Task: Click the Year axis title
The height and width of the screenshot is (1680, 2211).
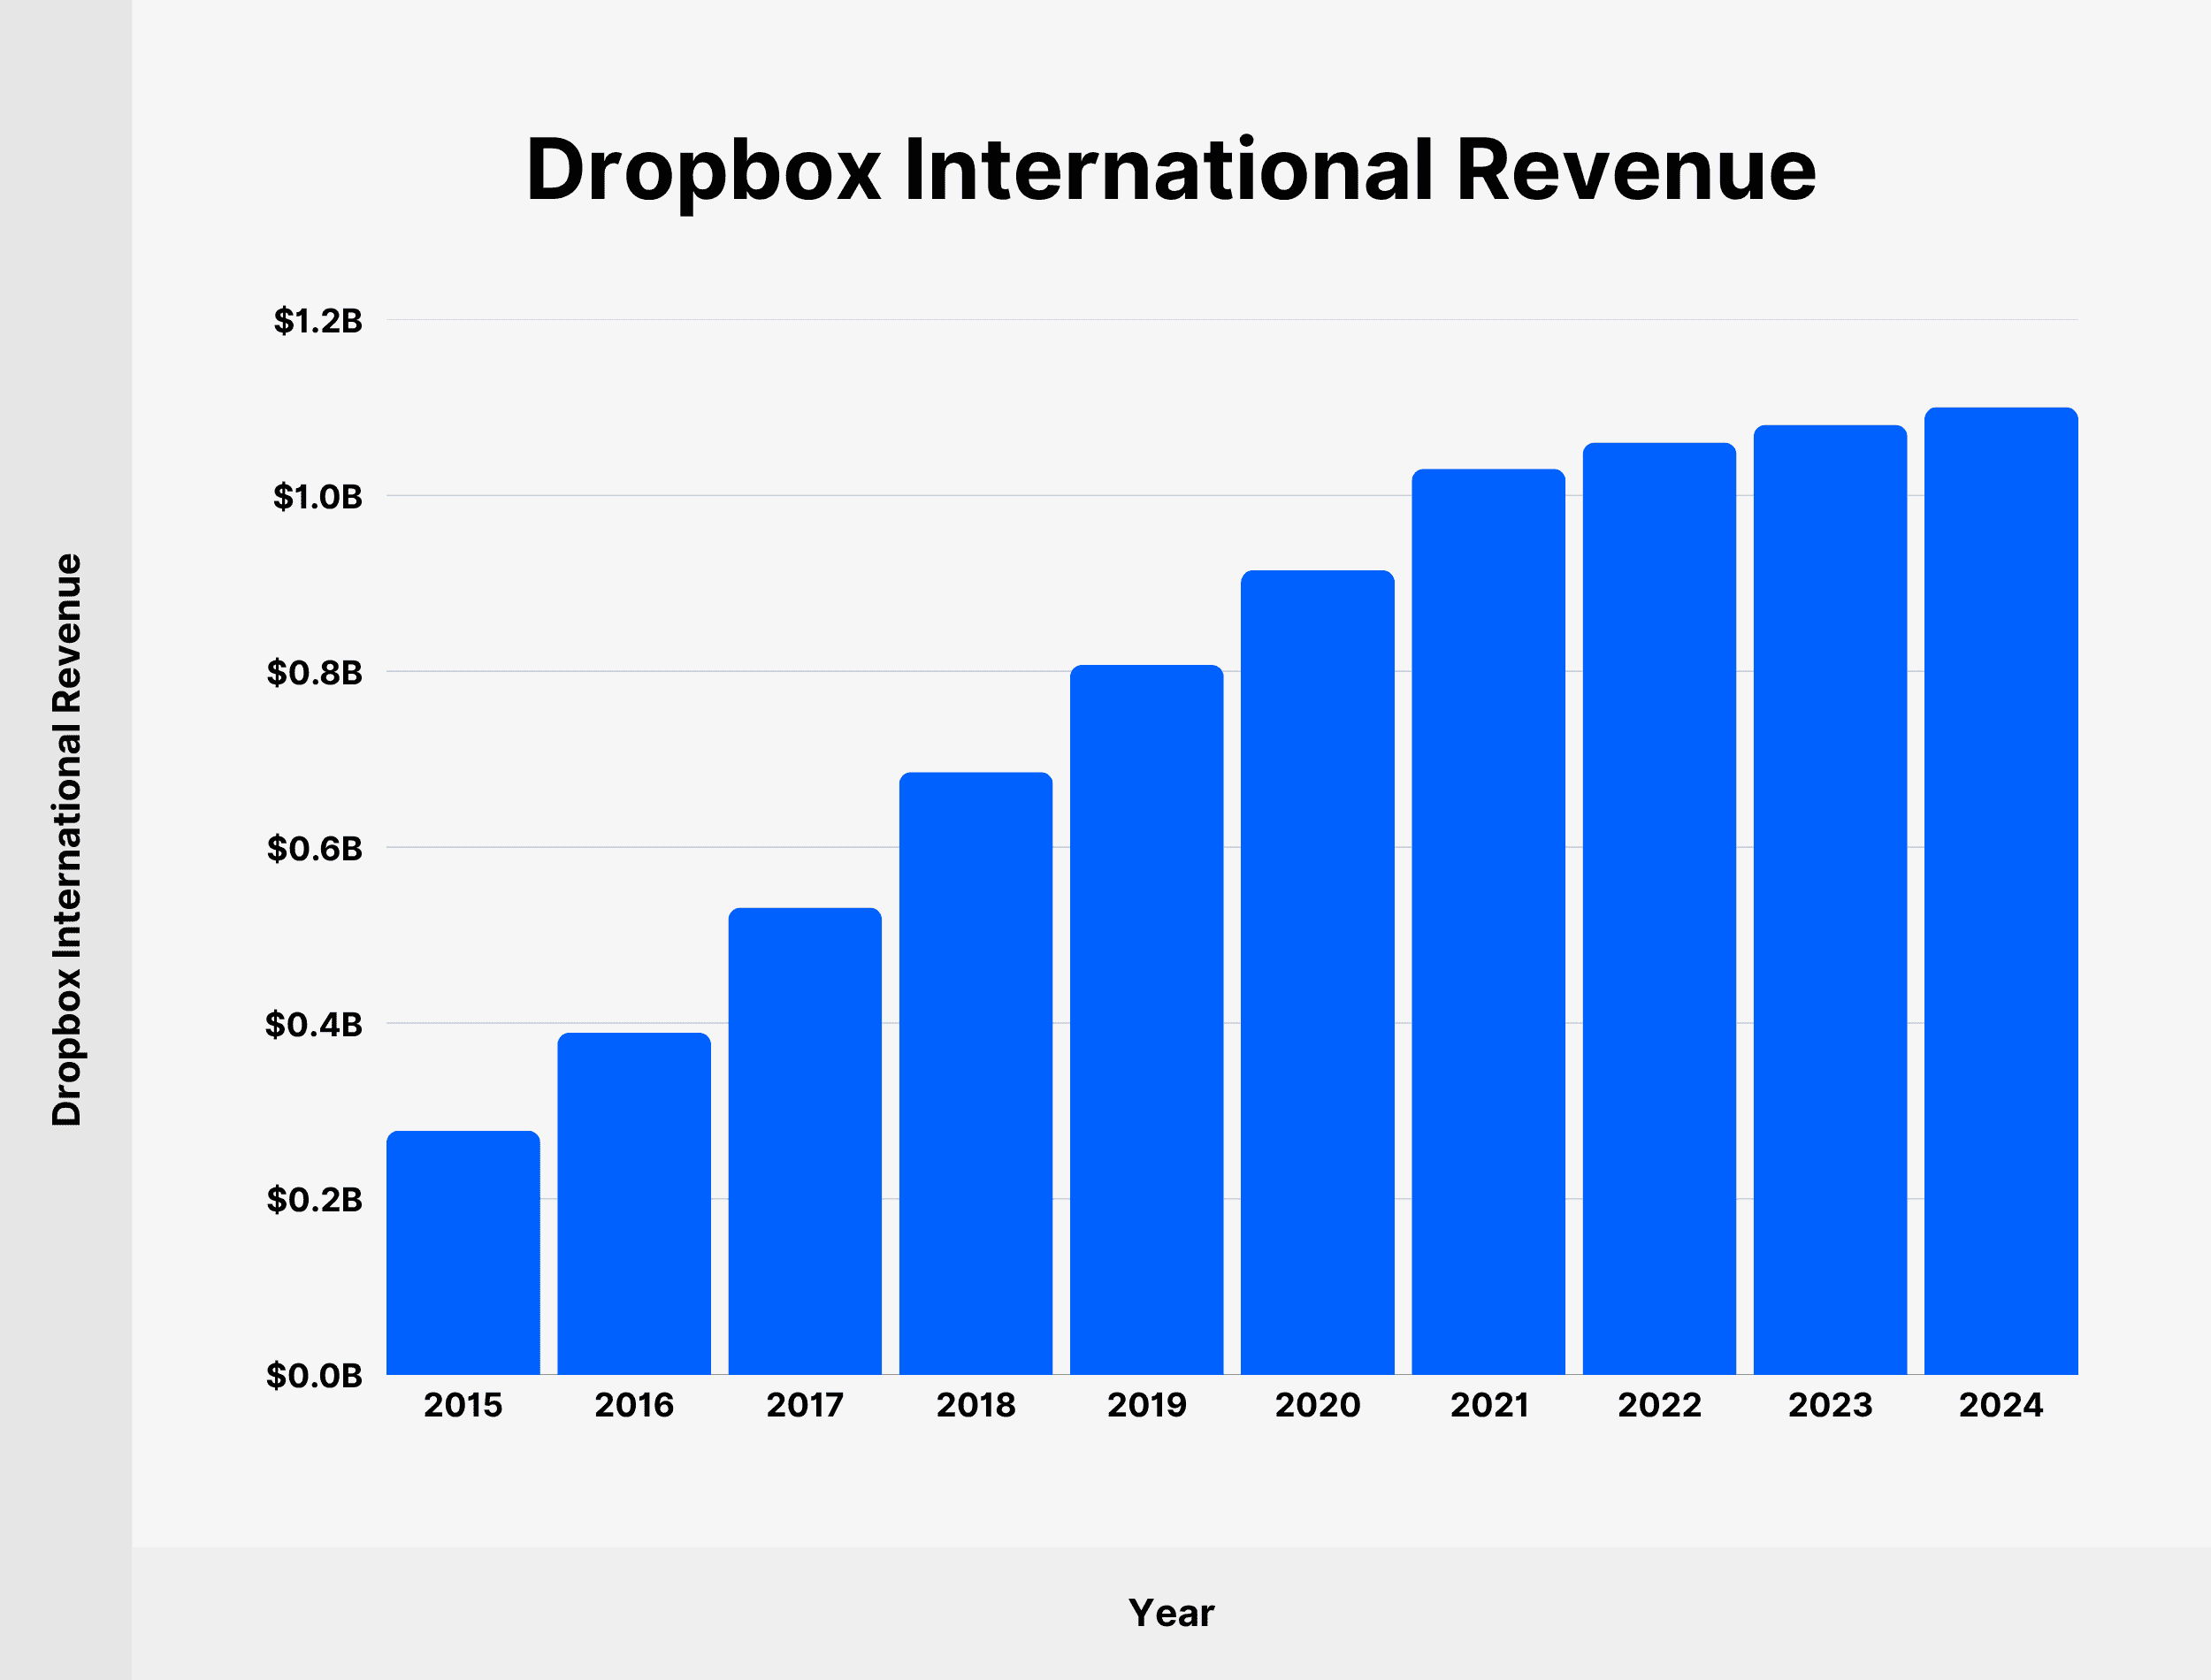Action: click(x=1171, y=1613)
